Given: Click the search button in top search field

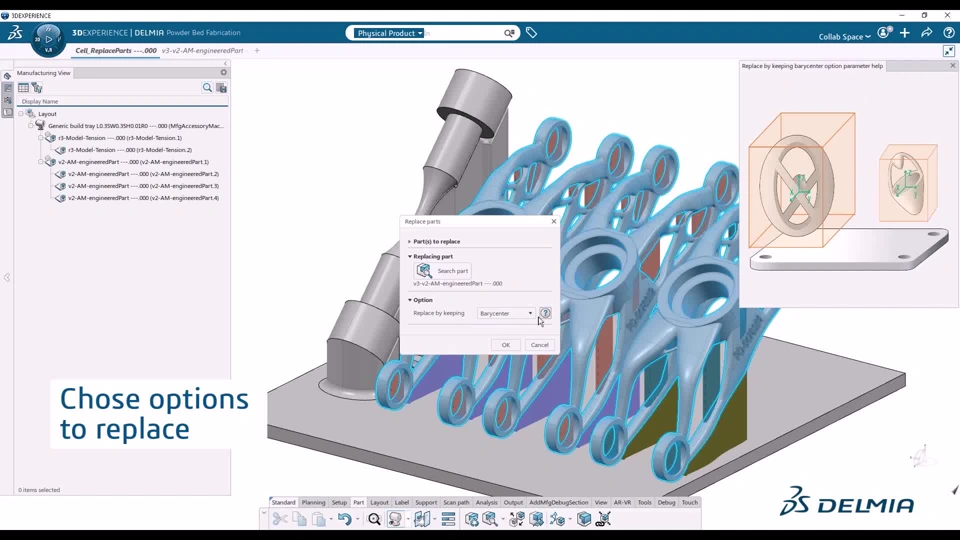Looking at the screenshot, I should [x=509, y=33].
